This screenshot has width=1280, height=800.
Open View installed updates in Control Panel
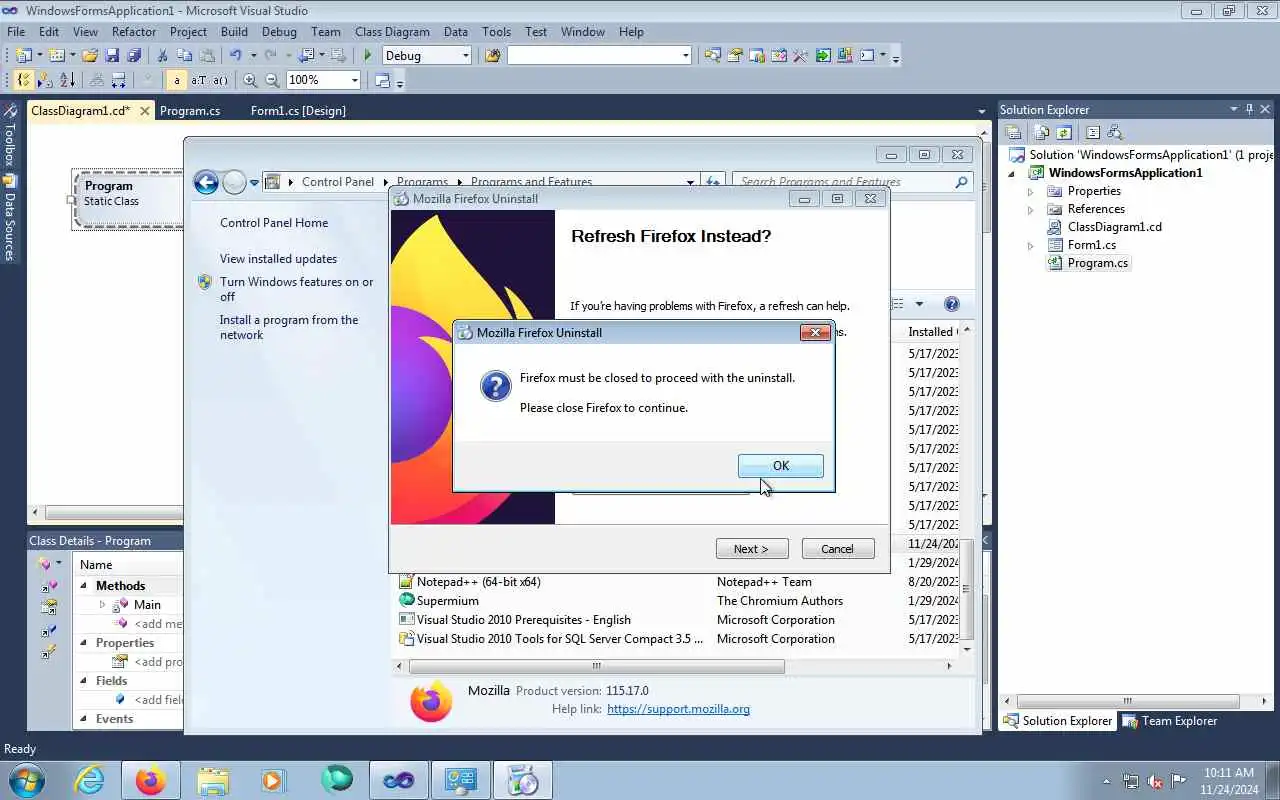click(278, 259)
